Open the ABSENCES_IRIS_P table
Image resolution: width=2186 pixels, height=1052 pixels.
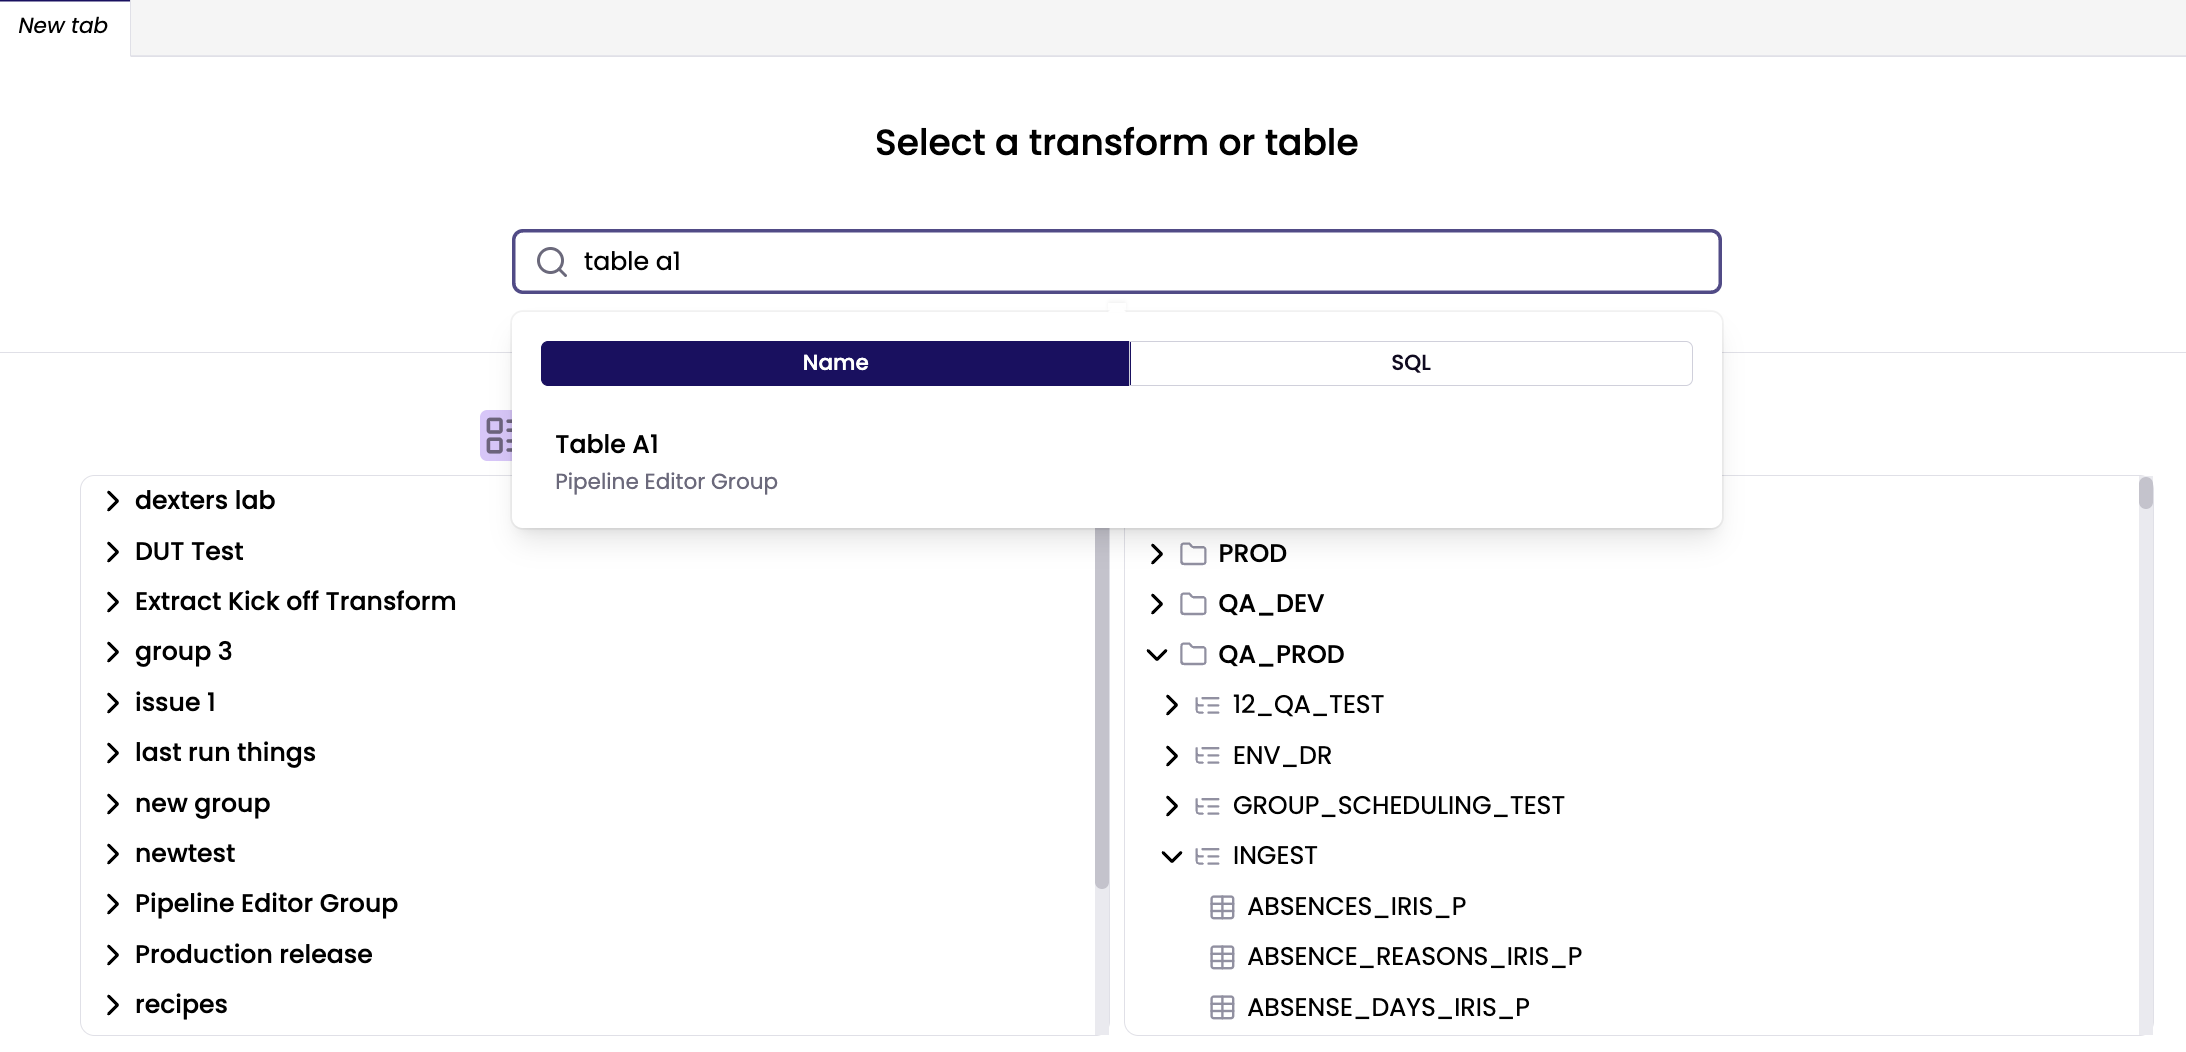pos(1356,907)
